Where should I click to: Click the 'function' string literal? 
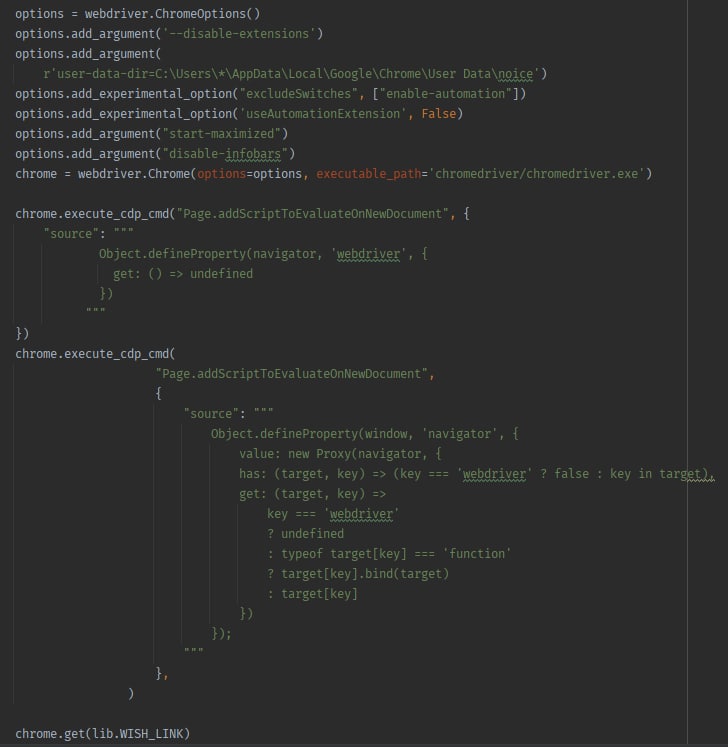(x=477, y=554)
